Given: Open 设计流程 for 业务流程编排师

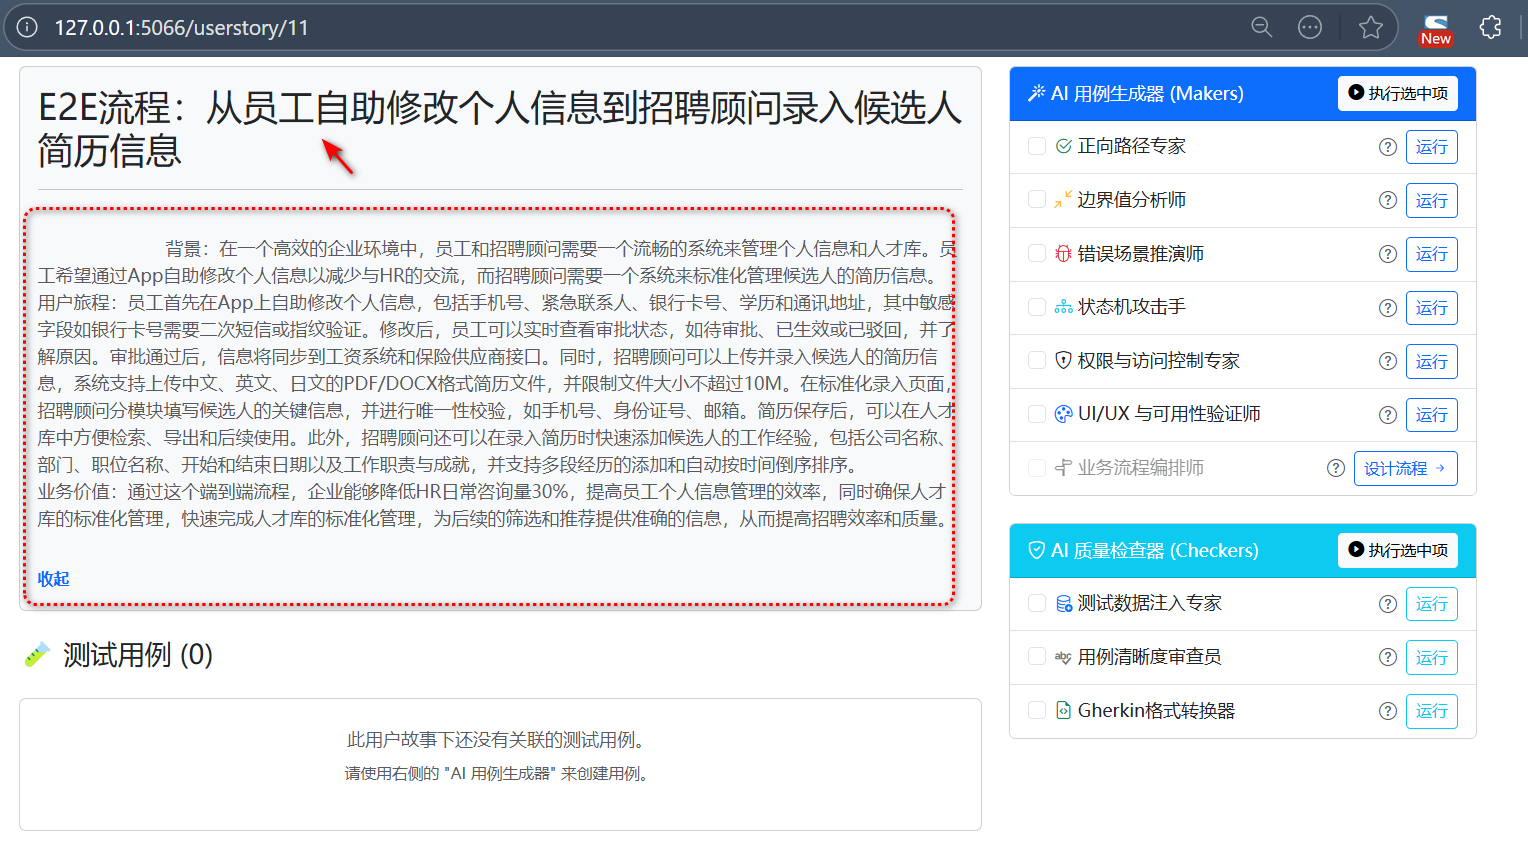Looking at the screenshot, I should coord(1405,469).
